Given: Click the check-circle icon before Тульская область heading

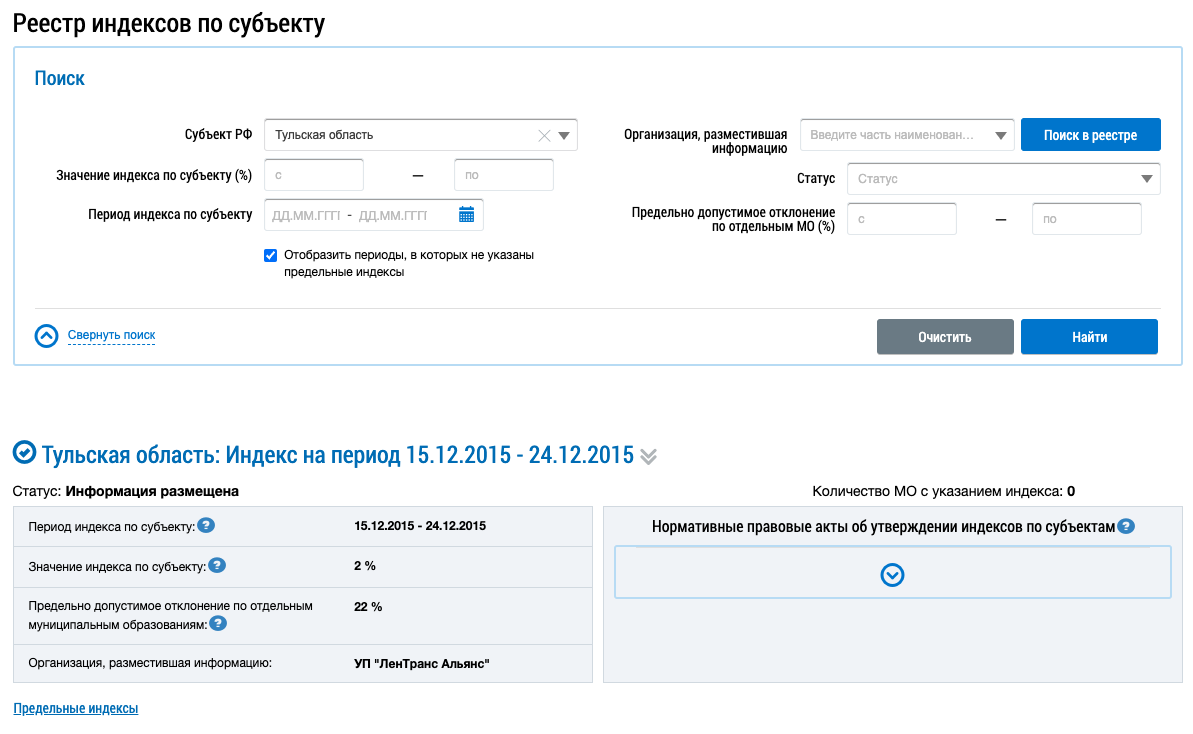Looking at the screenshot, I should 24,453.
